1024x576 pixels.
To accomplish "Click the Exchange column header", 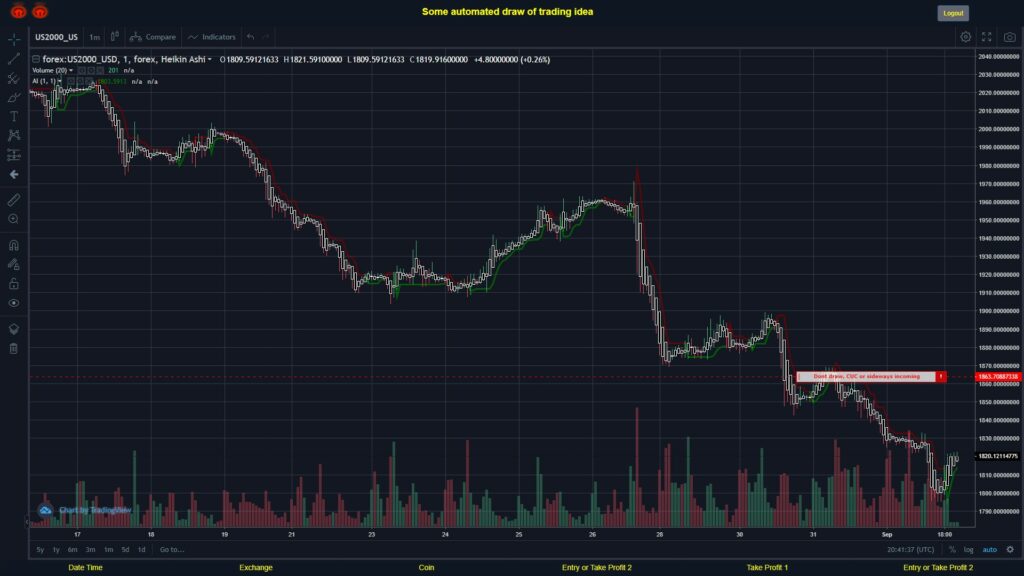I will click(255, 568).
